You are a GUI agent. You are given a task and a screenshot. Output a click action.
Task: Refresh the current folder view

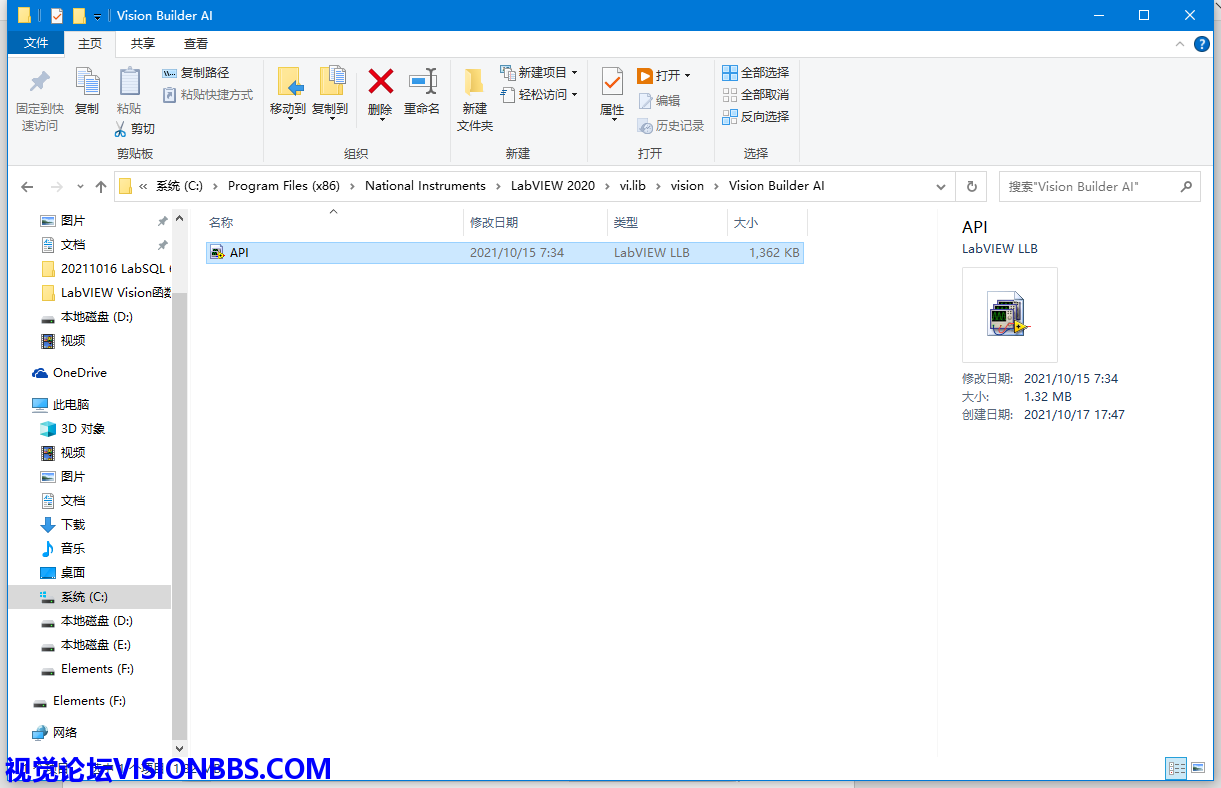point(970,187)
